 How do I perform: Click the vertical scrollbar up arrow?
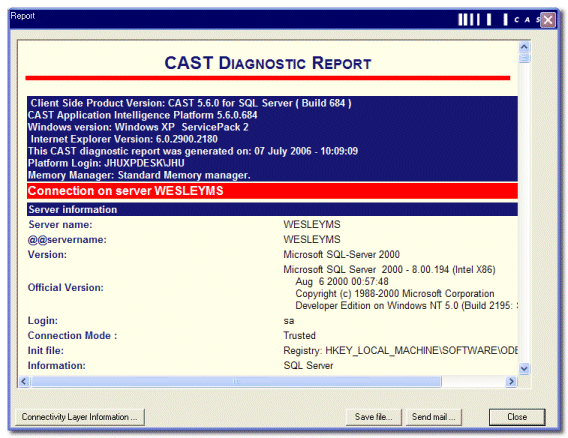(524, 47)
